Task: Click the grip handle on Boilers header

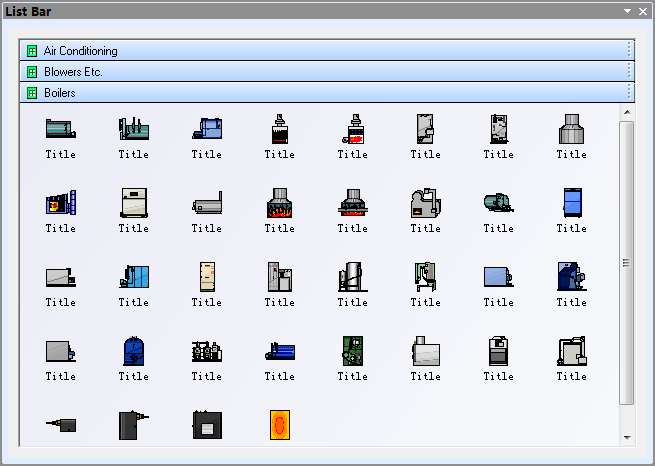Action: pyautogui.click(x=629, y=93)
